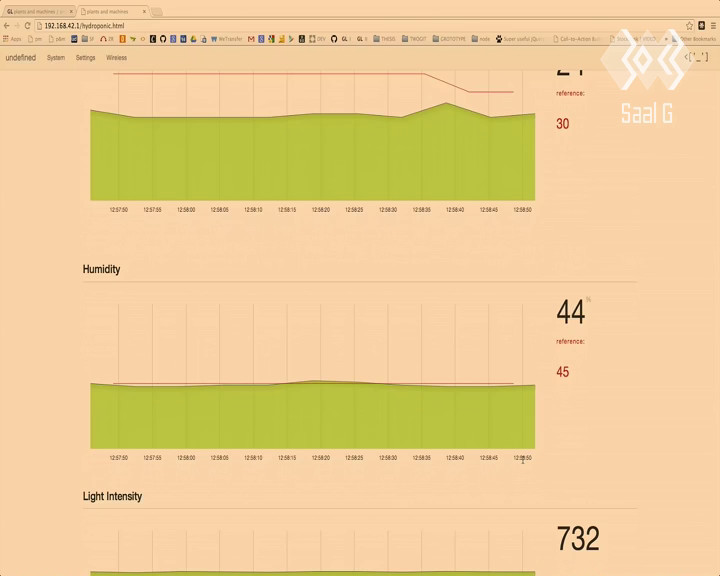This screenshot has width=720, height=576.
Task: Click the 12:57:50 label on the top chart axis
Action: tap(118, 209)
